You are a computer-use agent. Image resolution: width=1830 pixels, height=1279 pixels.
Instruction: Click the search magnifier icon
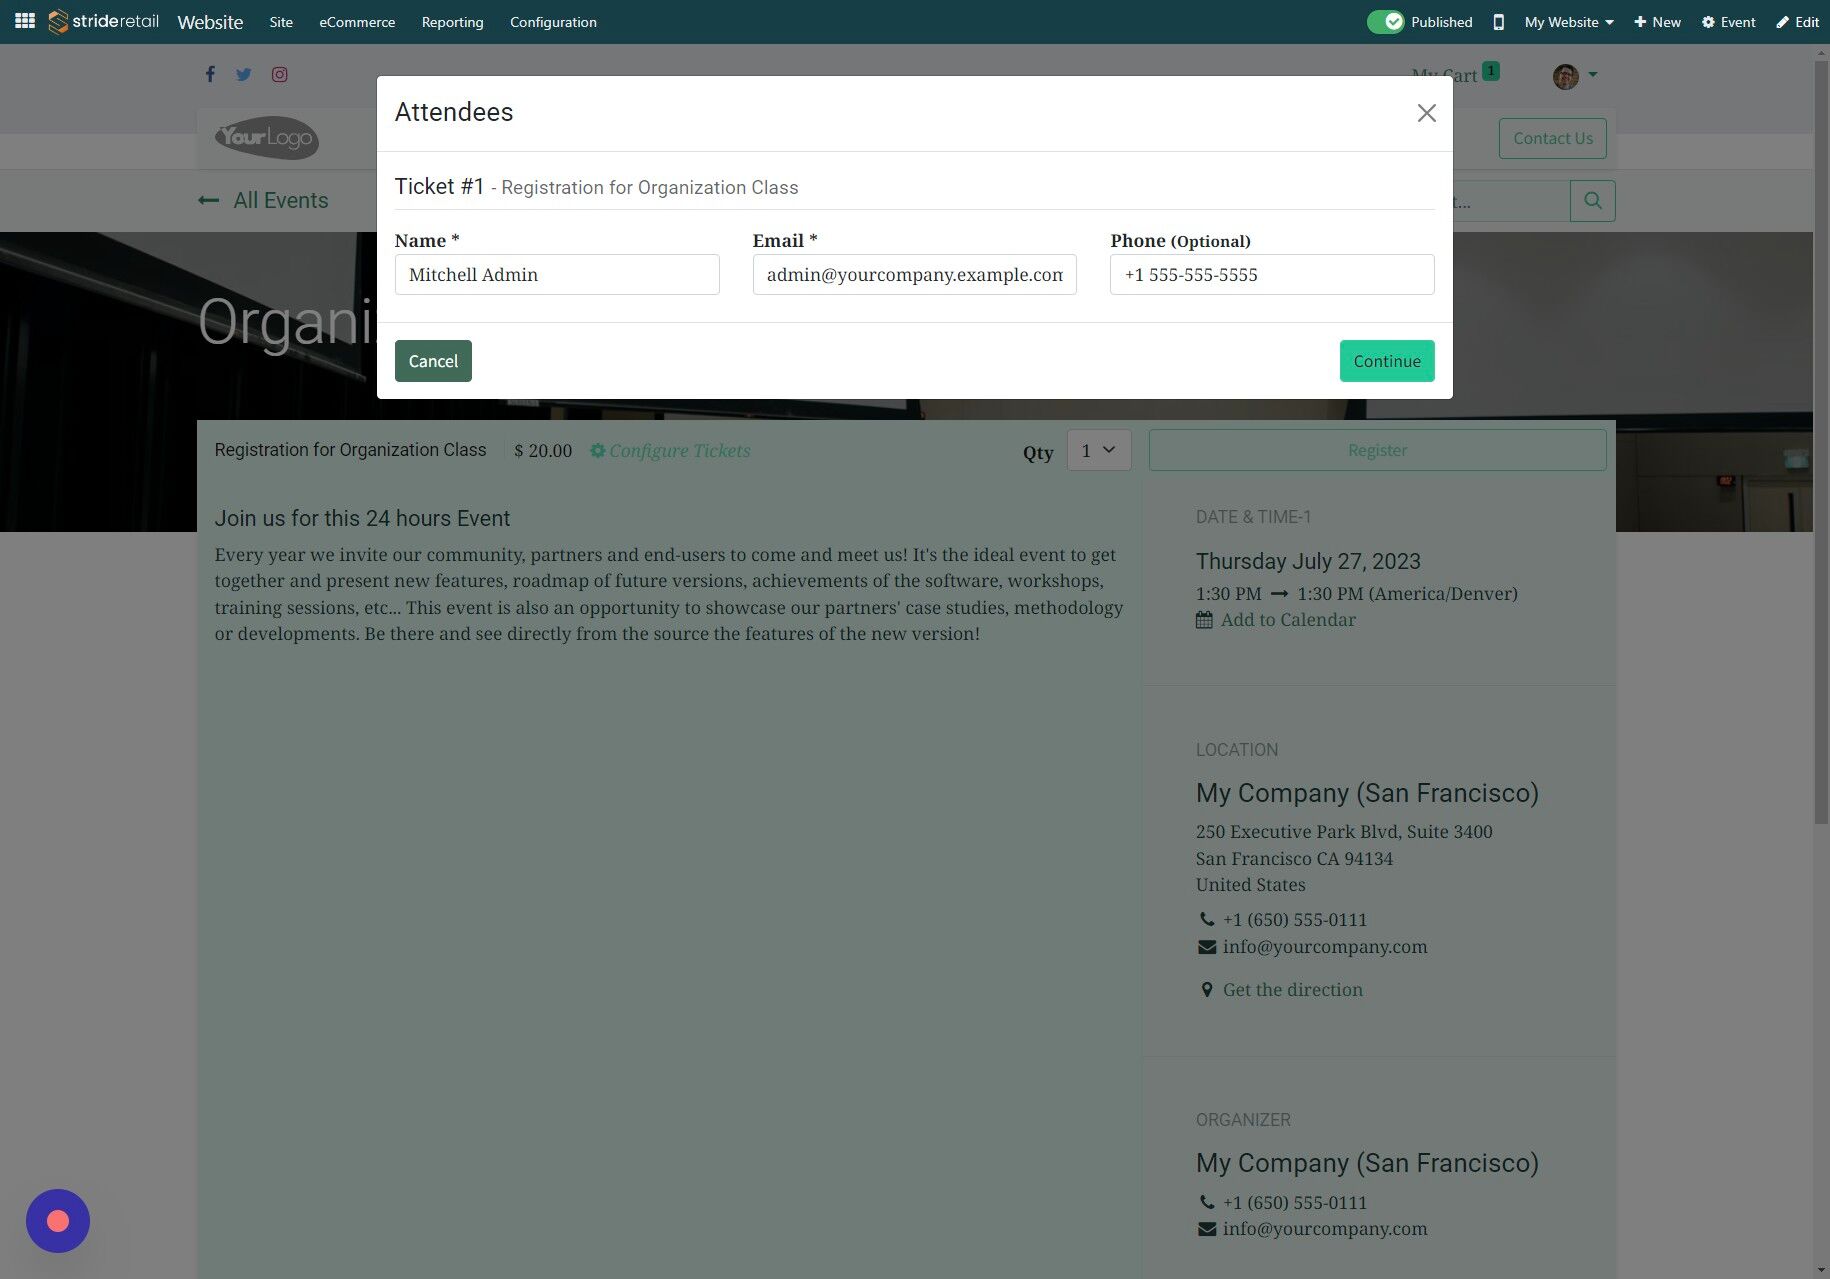click(1592, 200)
